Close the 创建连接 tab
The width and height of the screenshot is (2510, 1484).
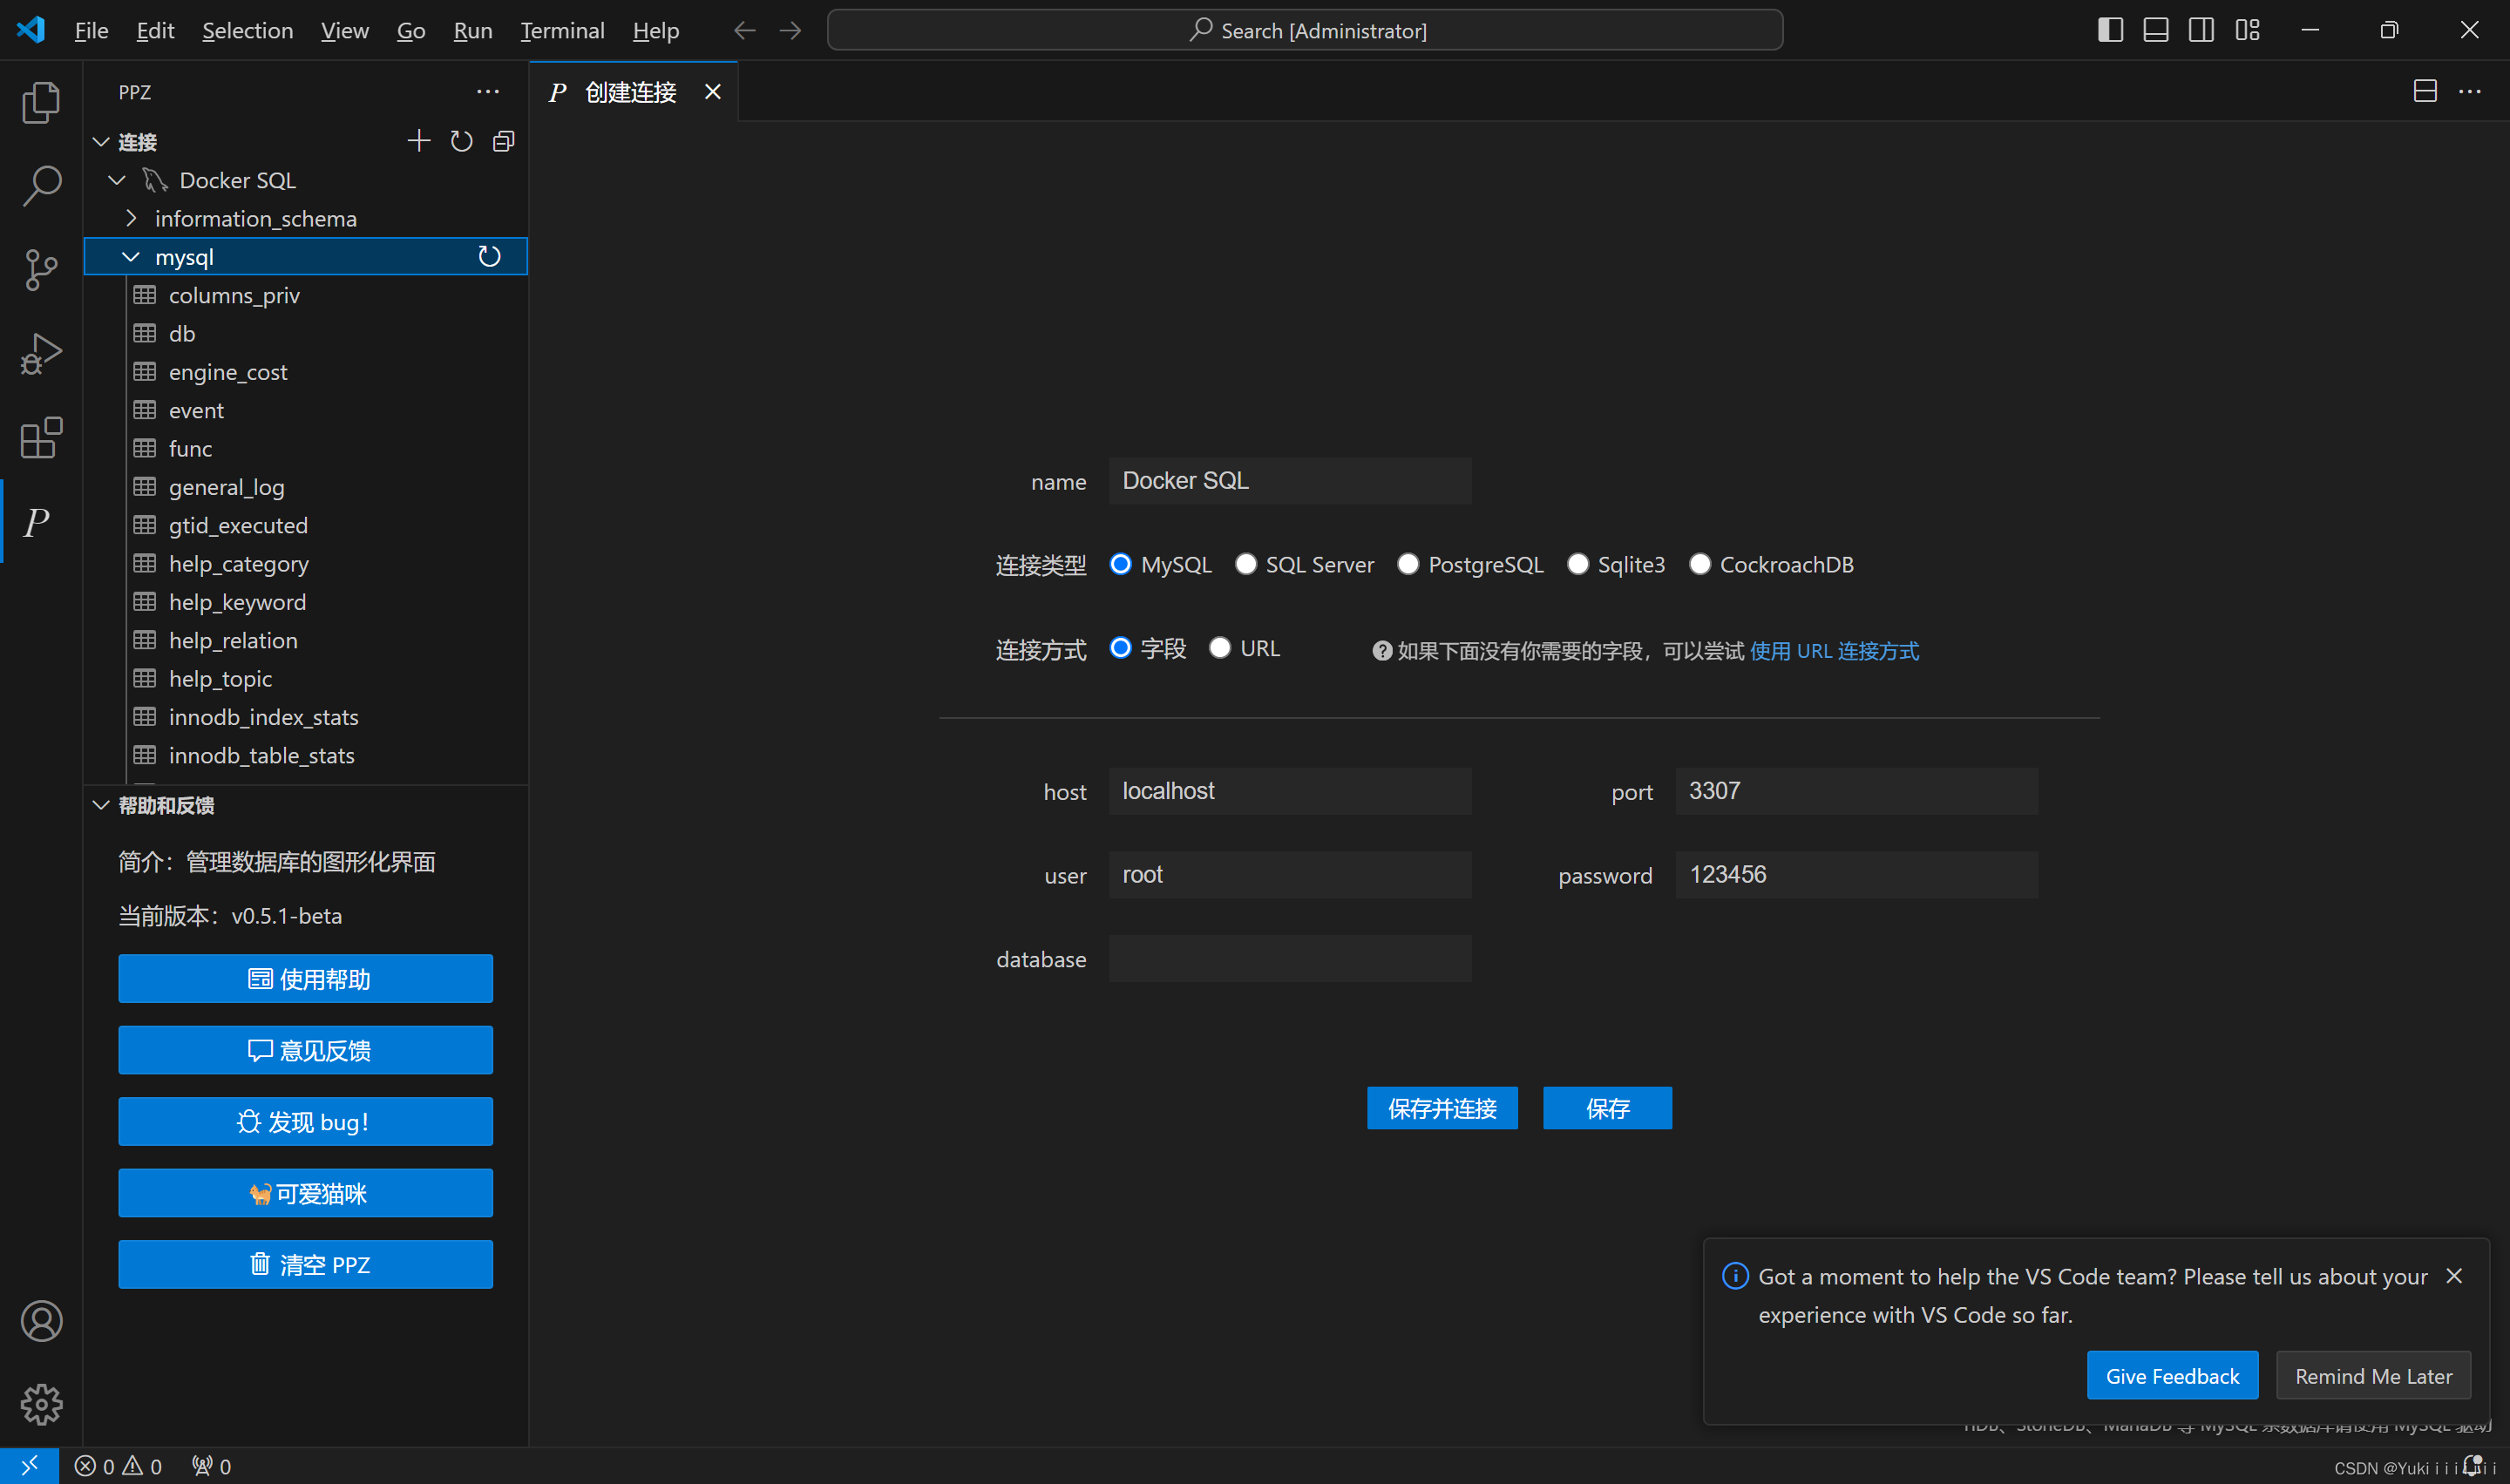click(712, 92)
